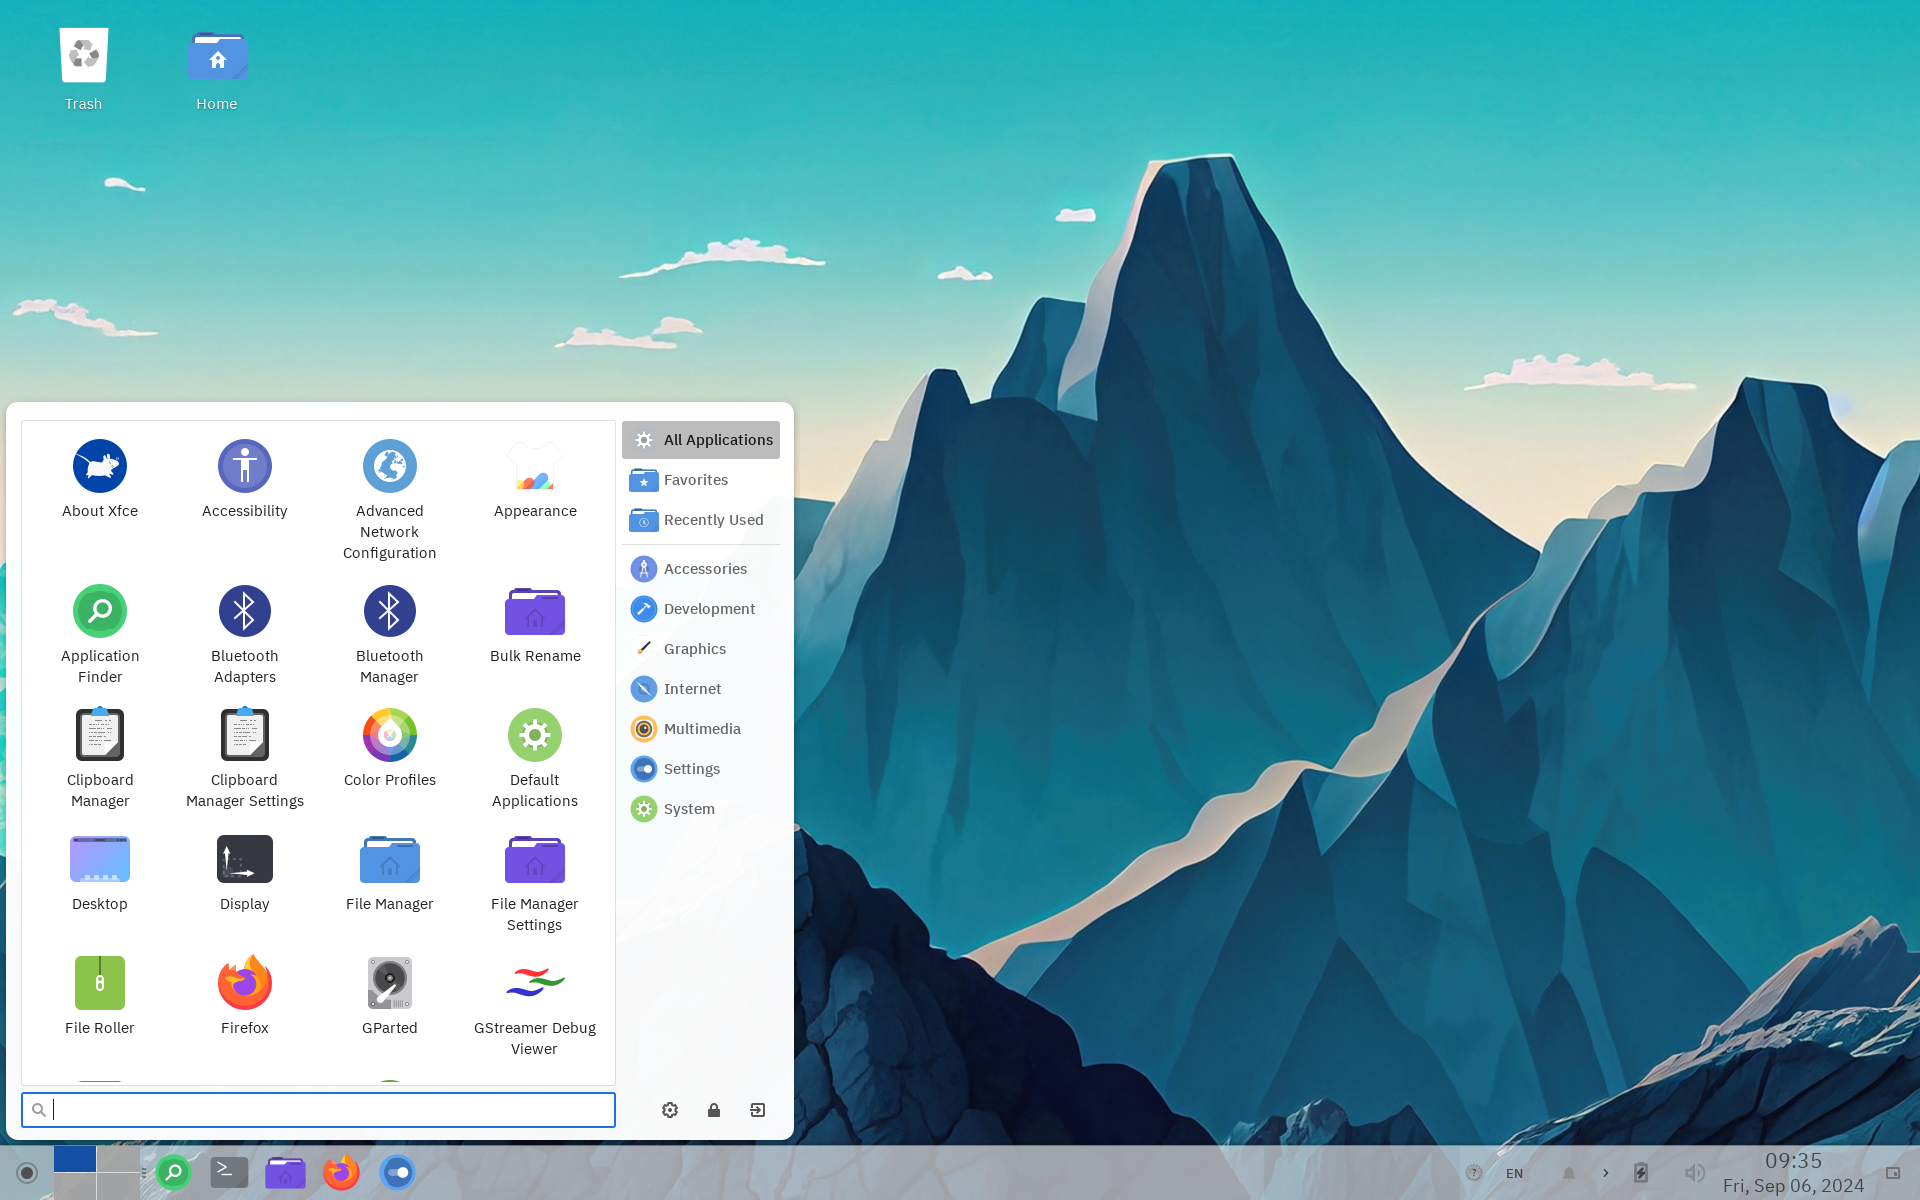Expand hidden system tray arrow
Viewport: 1920px width, 1200px height.
(x=1606, y=1173)
